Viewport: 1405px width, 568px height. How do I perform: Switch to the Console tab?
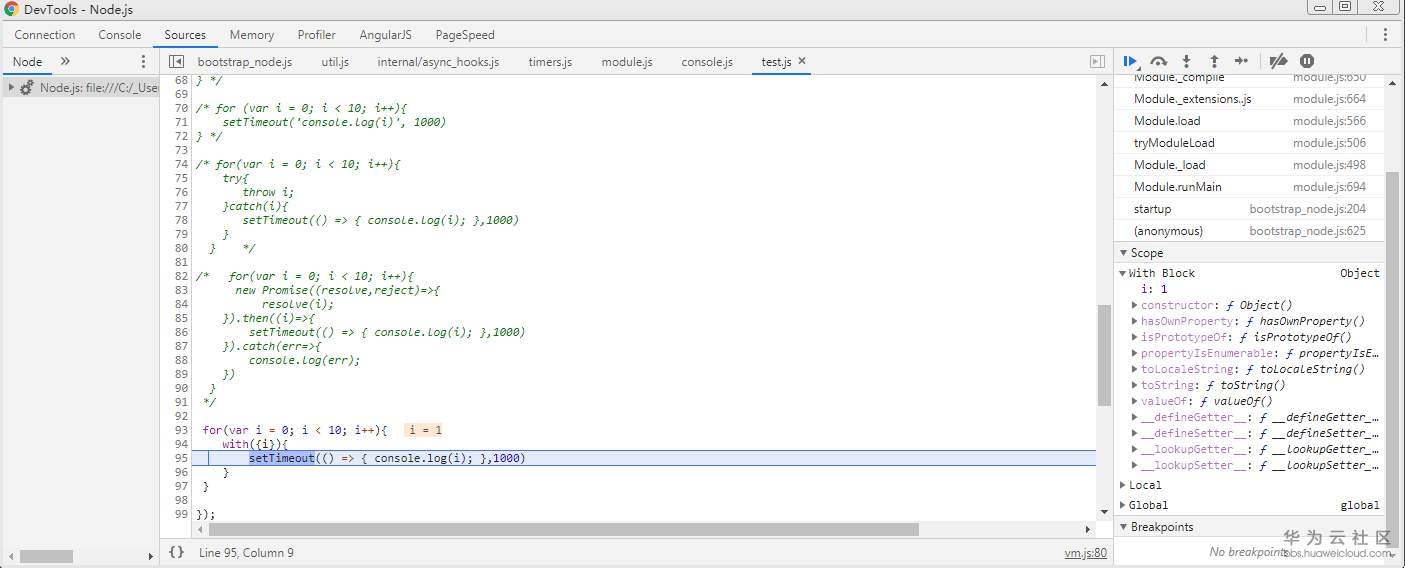(119, 35)
